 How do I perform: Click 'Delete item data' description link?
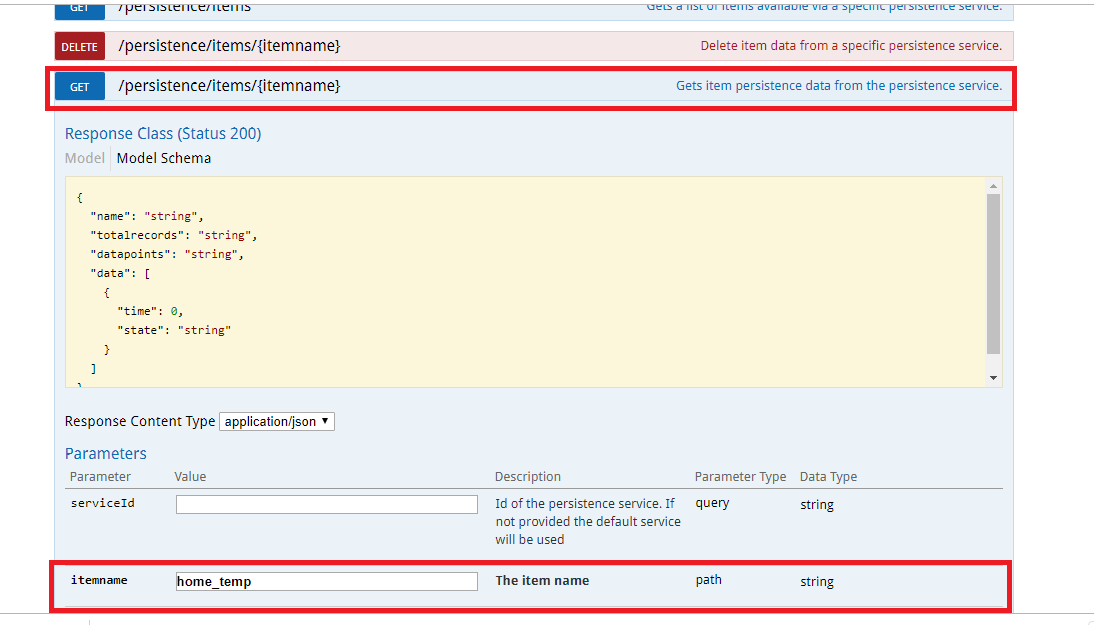pyautogui.click(x=850, y=46)
